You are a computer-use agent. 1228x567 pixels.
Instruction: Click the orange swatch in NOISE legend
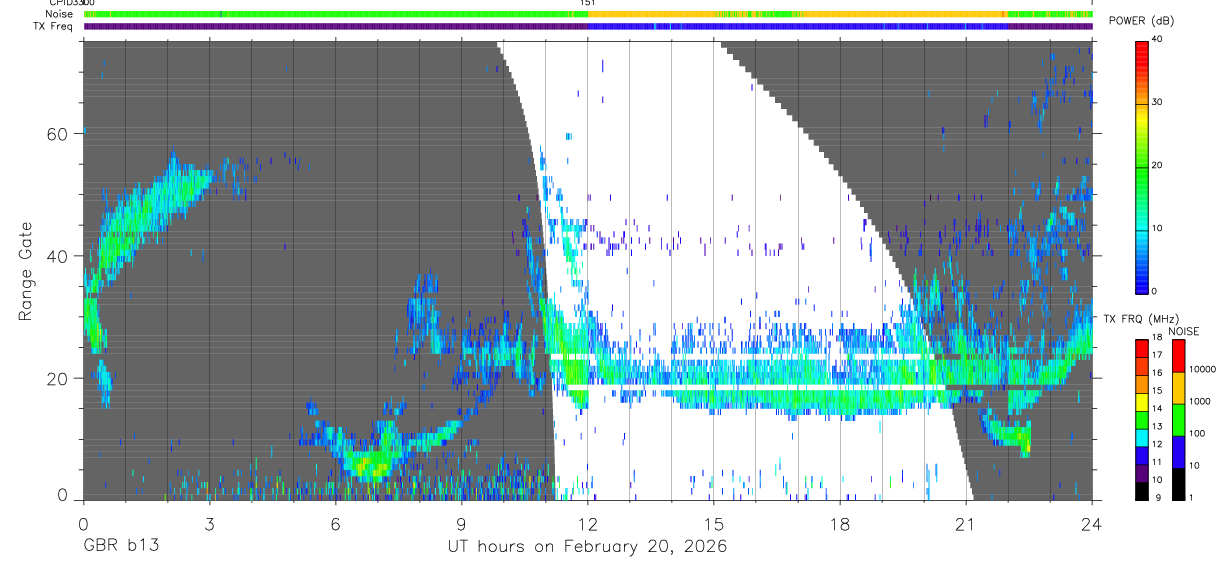(x=1179, y=387)
